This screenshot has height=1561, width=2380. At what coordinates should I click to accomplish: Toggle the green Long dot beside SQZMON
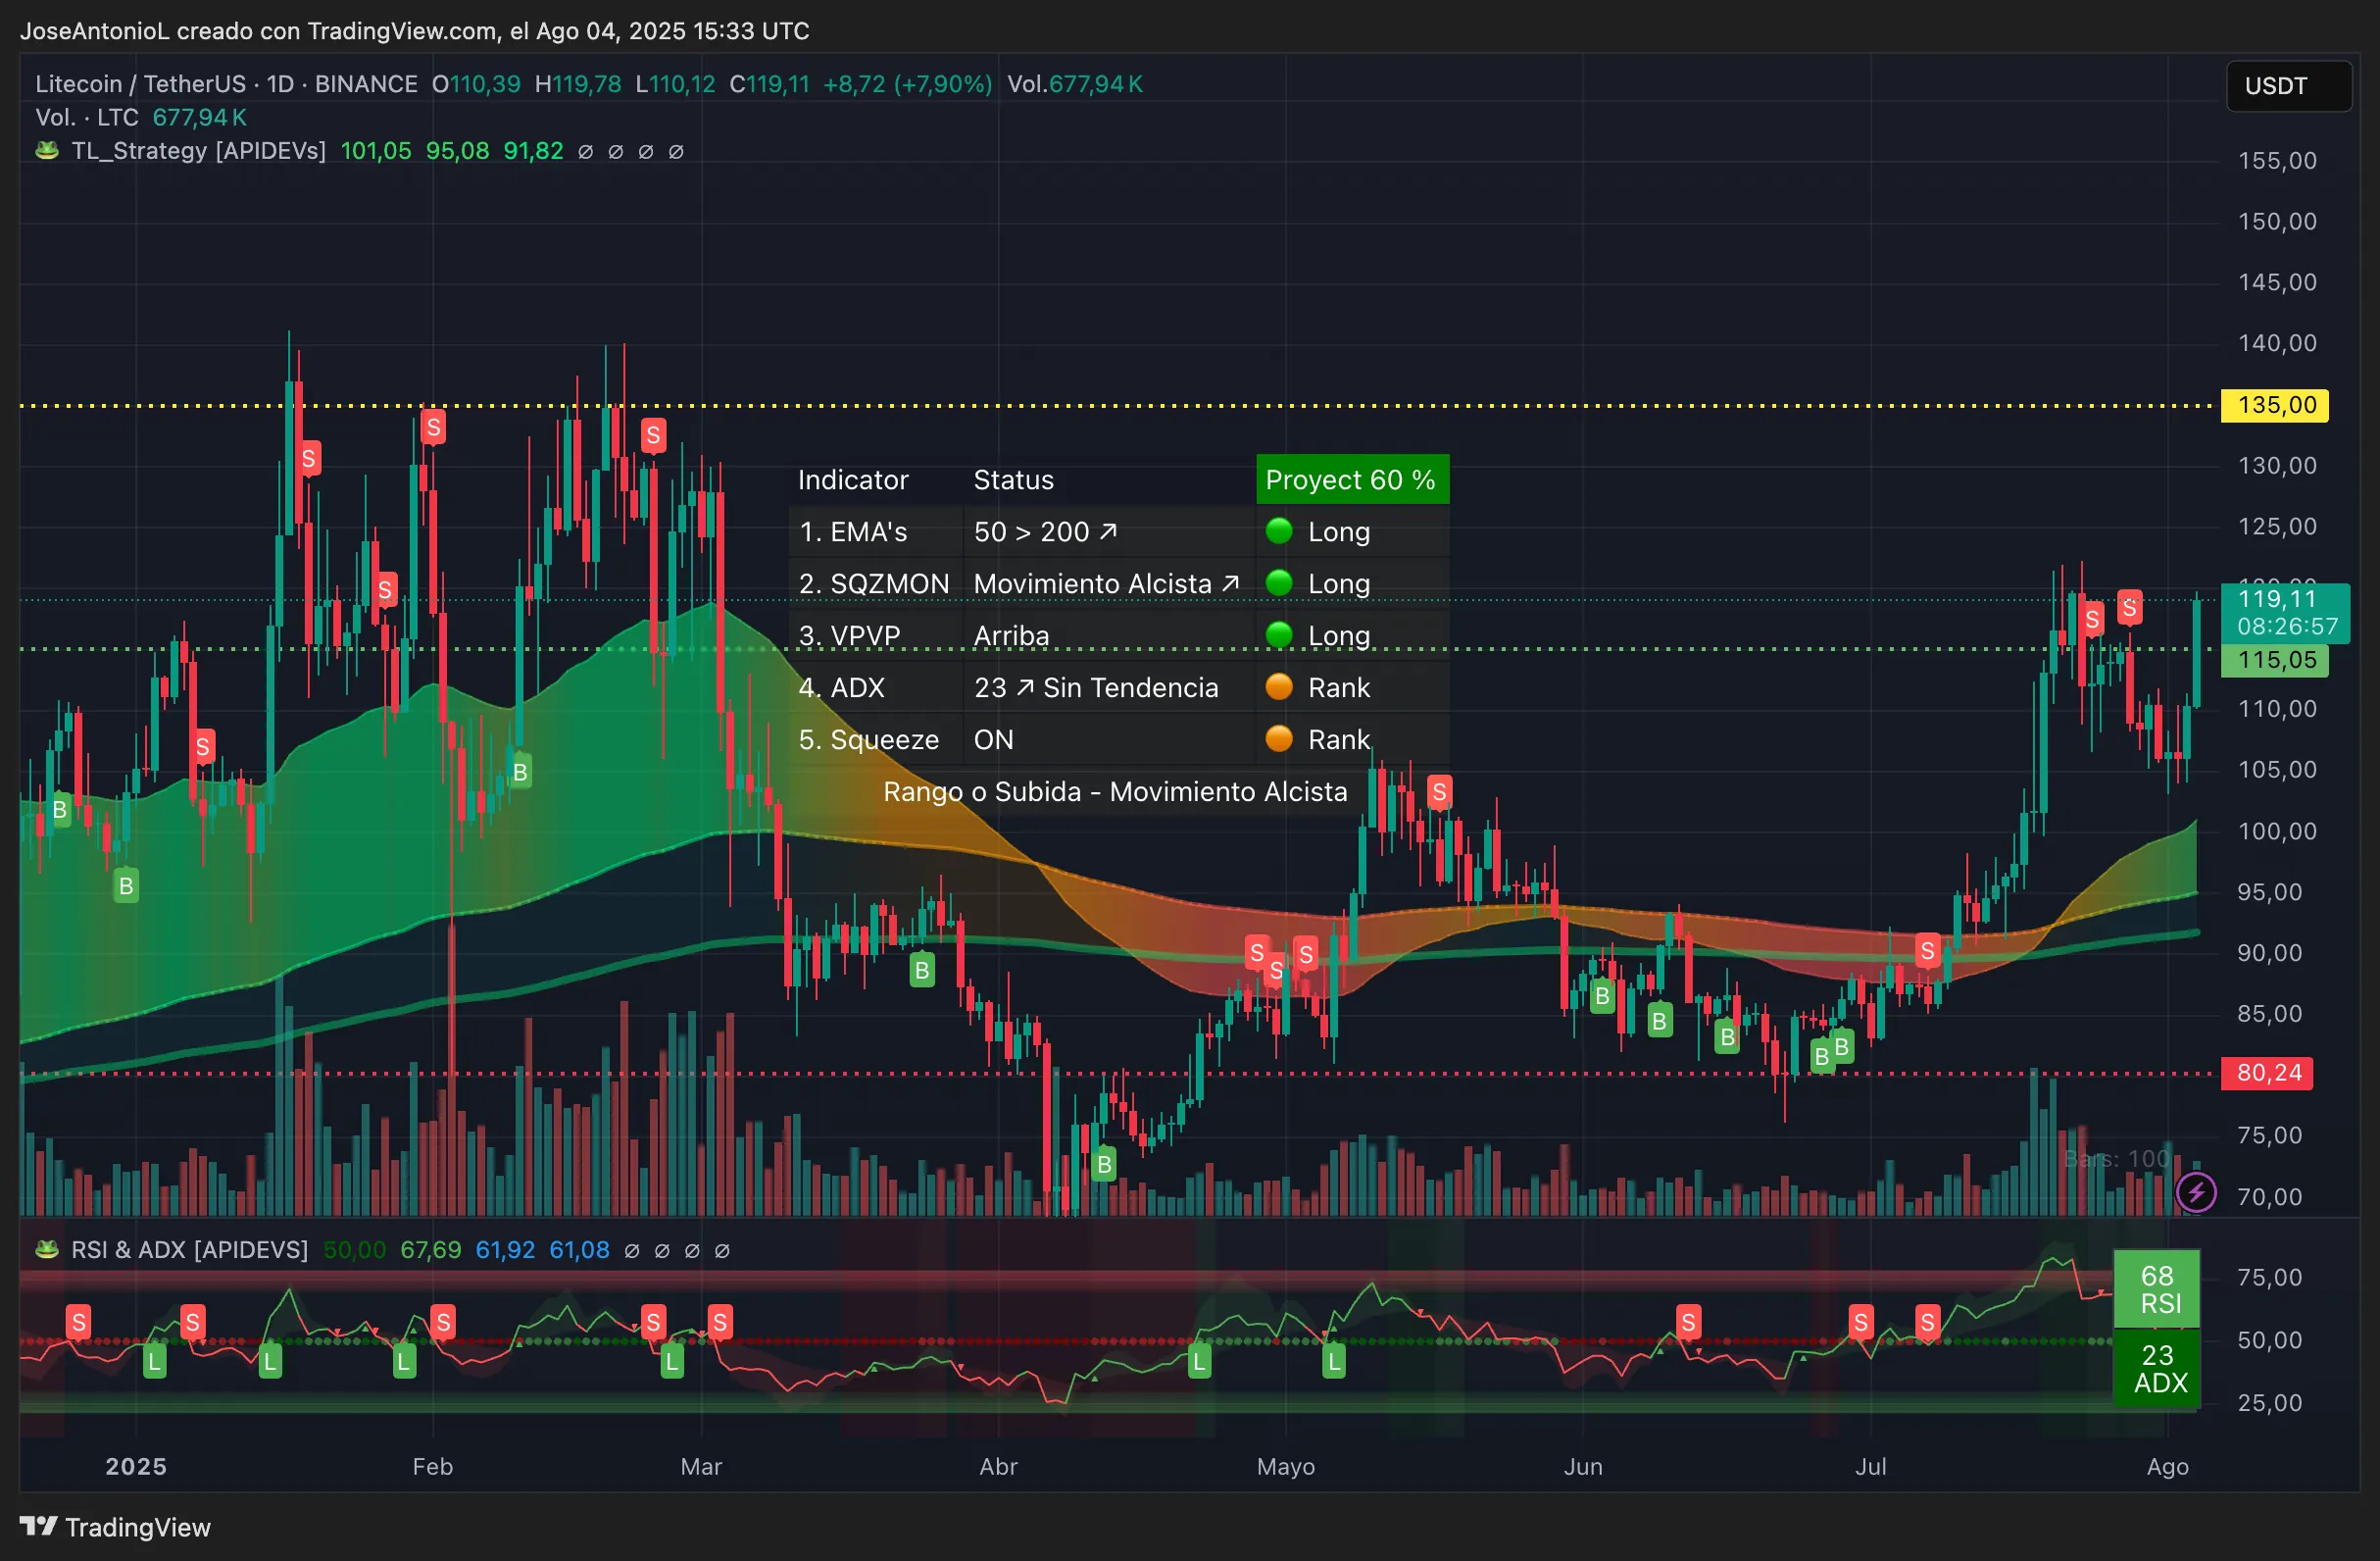coord(1280,583)
